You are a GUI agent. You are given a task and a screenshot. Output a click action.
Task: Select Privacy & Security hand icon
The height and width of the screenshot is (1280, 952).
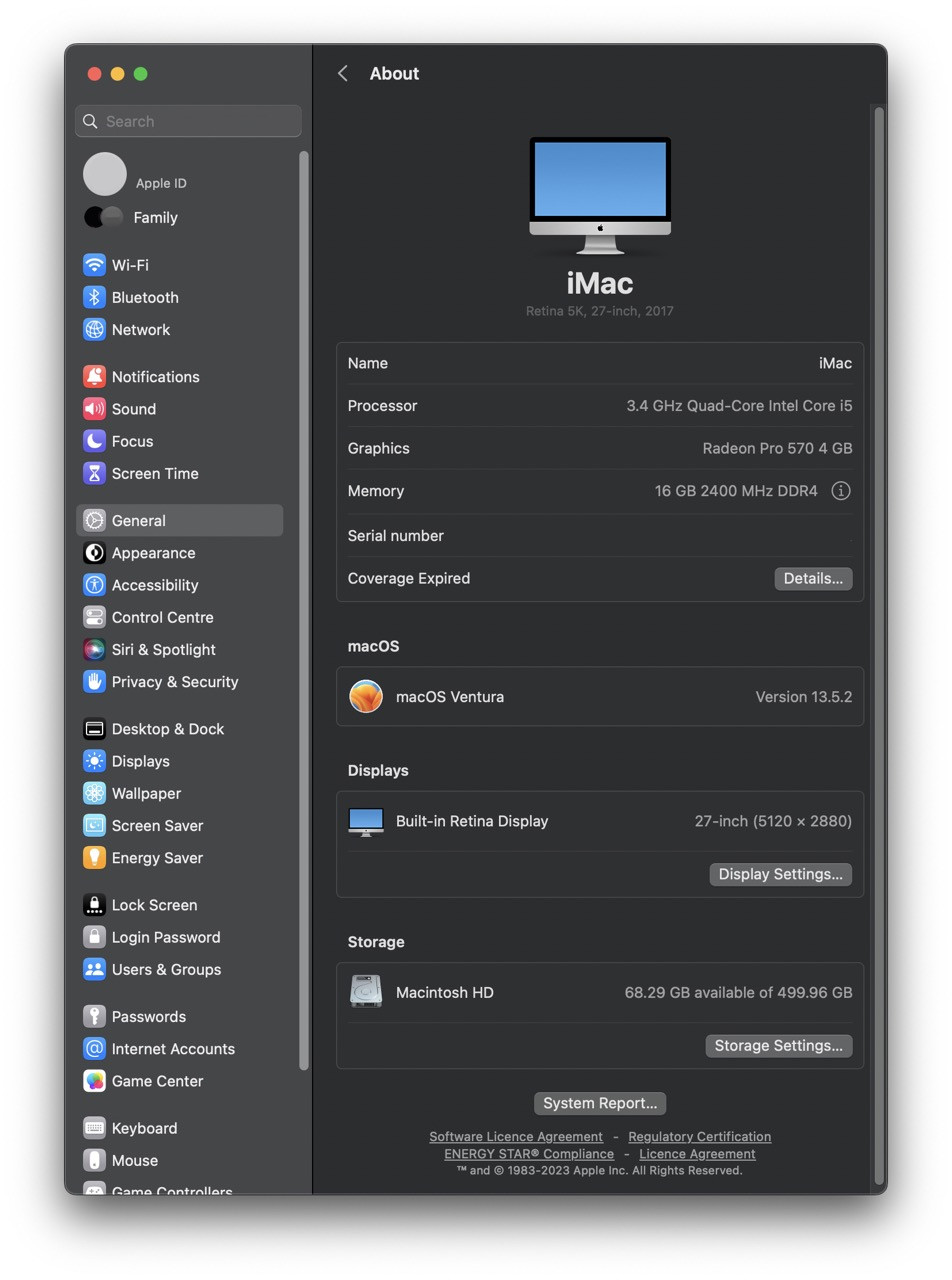pyautogui.click(x=94, y=681)
